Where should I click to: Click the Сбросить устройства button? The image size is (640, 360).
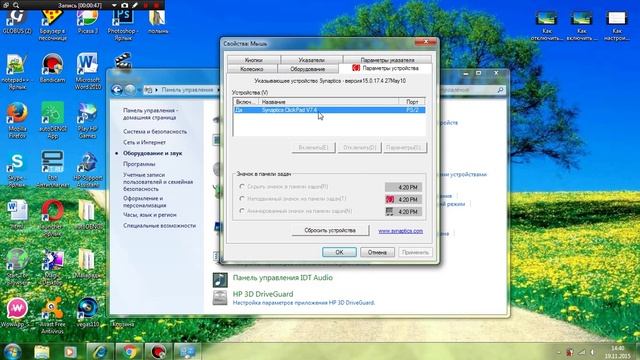[x=330, y=230]
